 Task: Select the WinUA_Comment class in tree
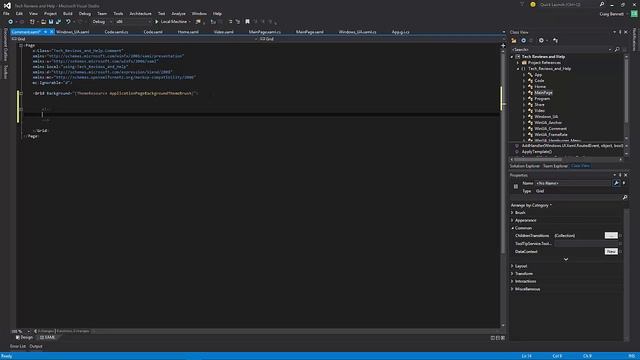550,129
